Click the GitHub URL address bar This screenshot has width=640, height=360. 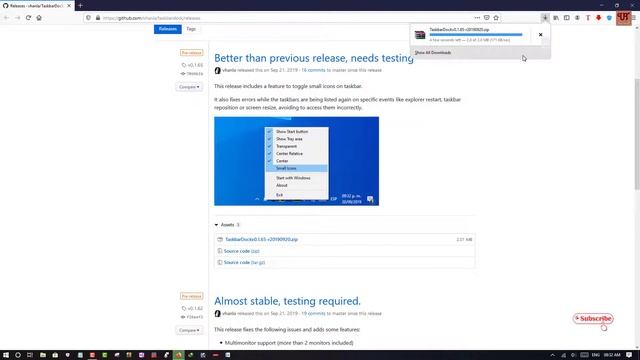(x=286, y=18)
